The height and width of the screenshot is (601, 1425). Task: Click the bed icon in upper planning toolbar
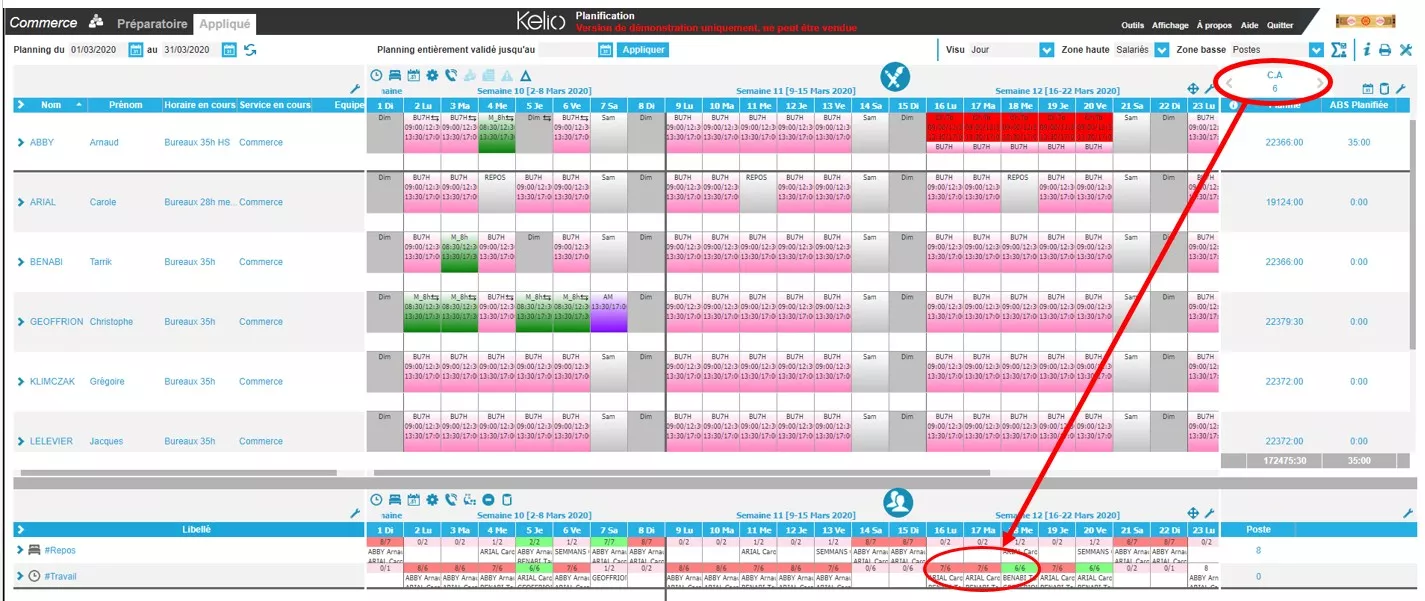(x=394, y=75)
